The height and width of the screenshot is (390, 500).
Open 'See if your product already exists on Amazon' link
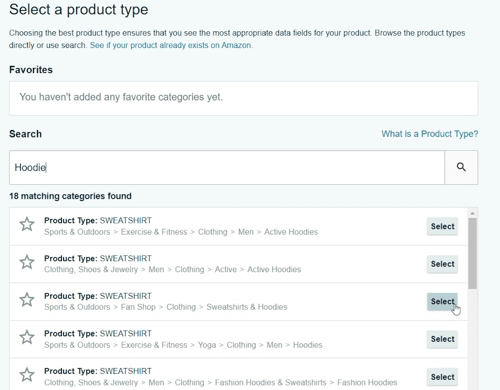point(171,45)
